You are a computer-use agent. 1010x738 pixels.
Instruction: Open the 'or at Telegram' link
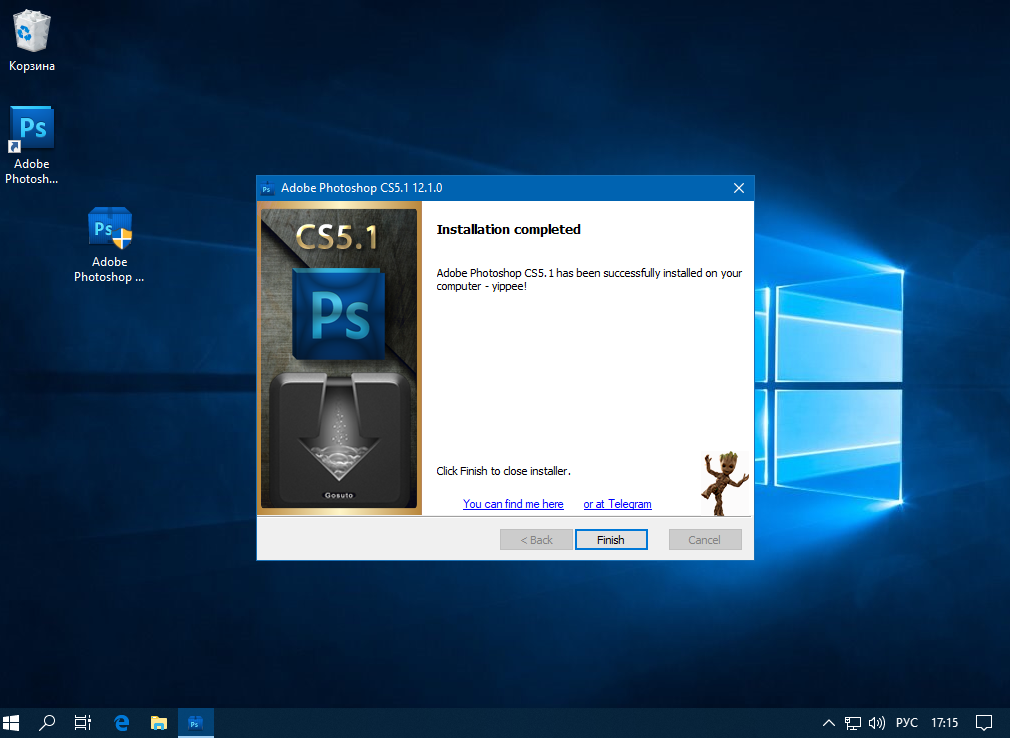617,504
